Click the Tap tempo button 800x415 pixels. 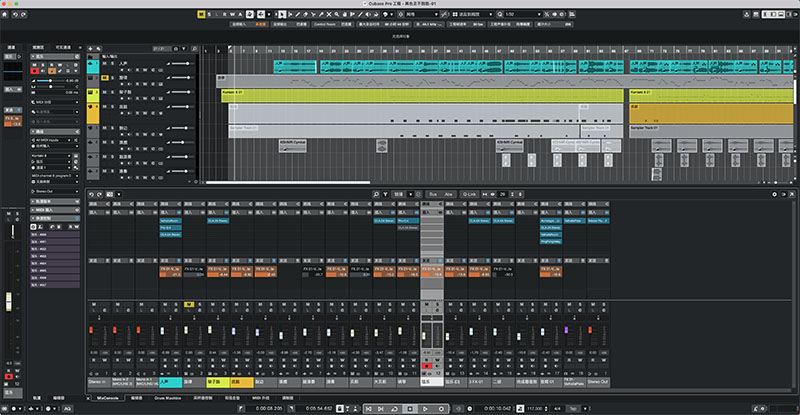573,409
